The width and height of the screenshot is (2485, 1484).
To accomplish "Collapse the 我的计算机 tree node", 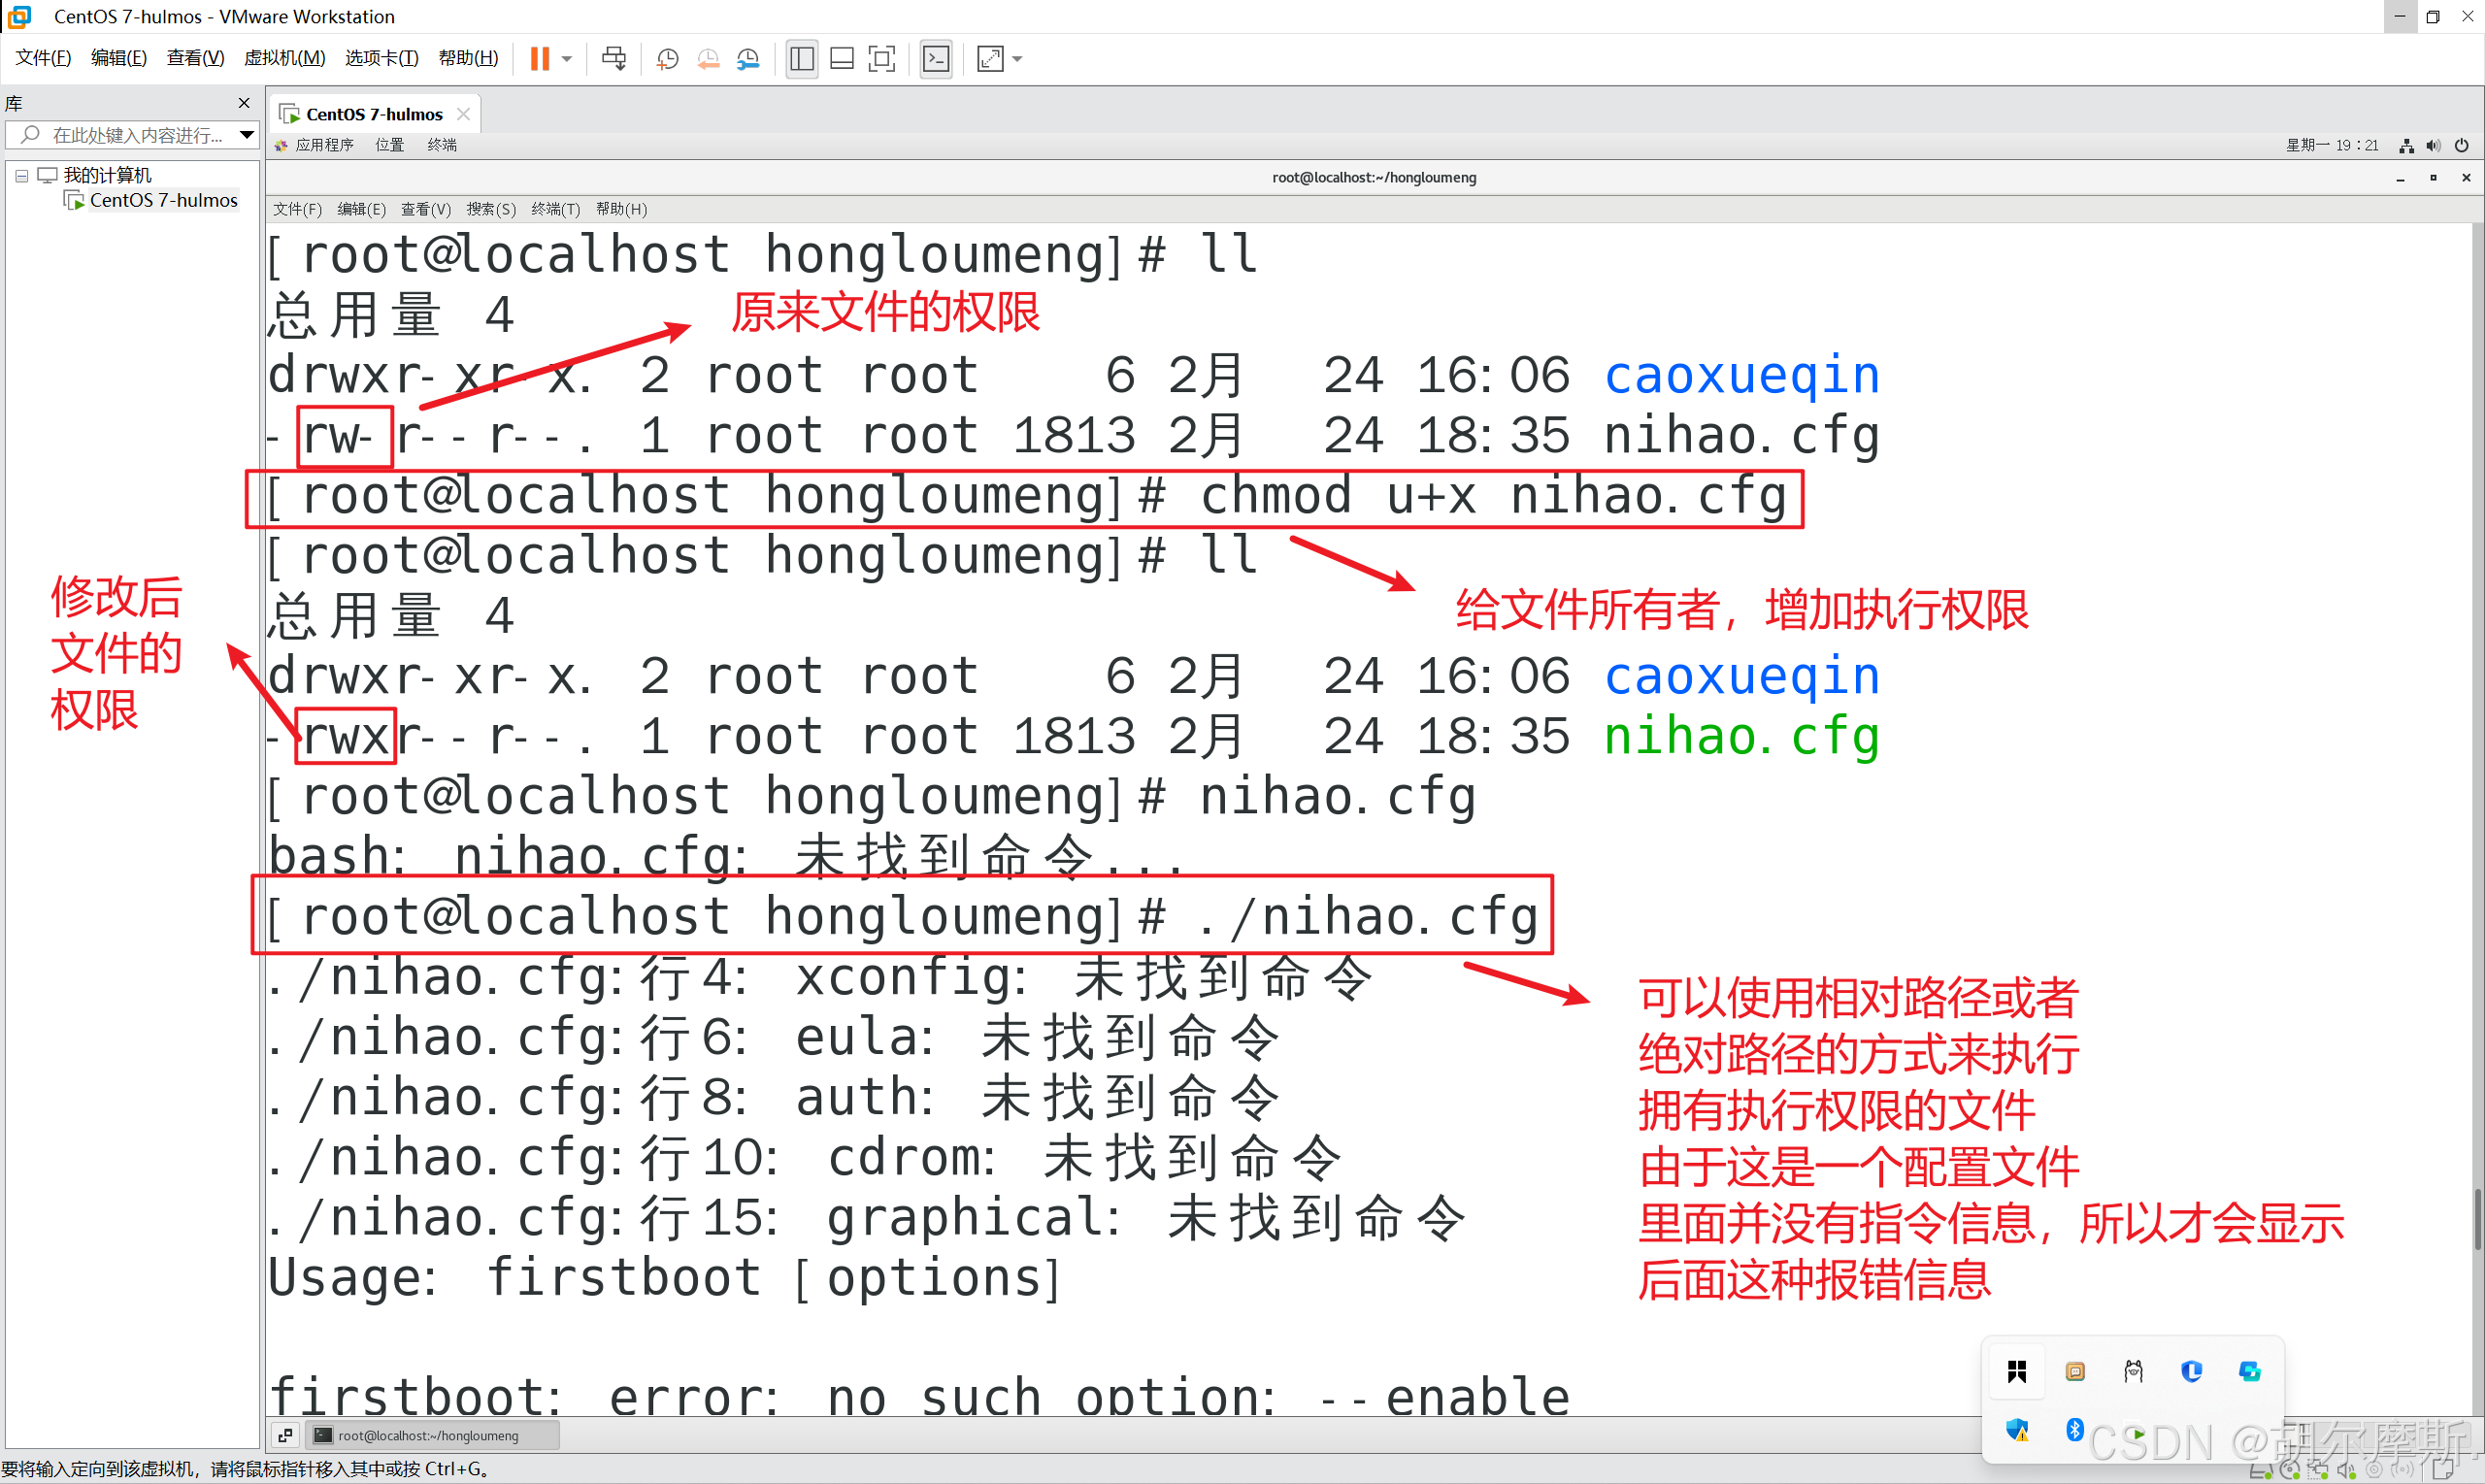I will click(21, 175).
